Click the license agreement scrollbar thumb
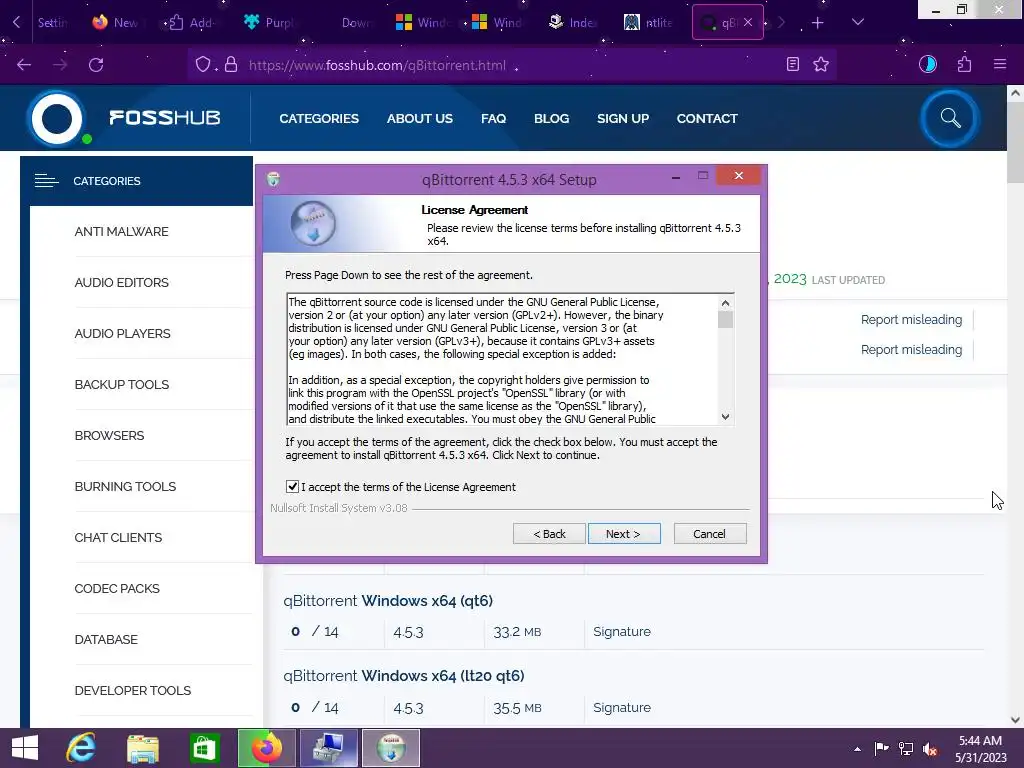The image size is (1024, 768). click(726, 319)
